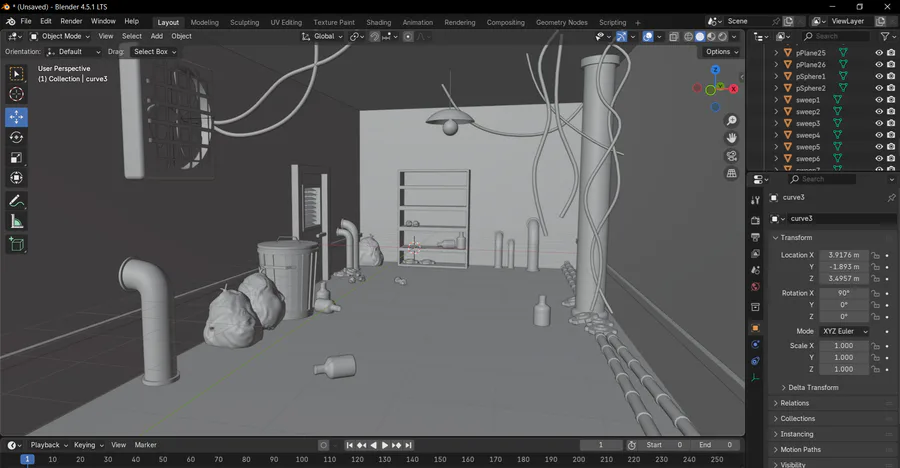Activate the Move tool
The image size is (900, 468).
point(17,117)
